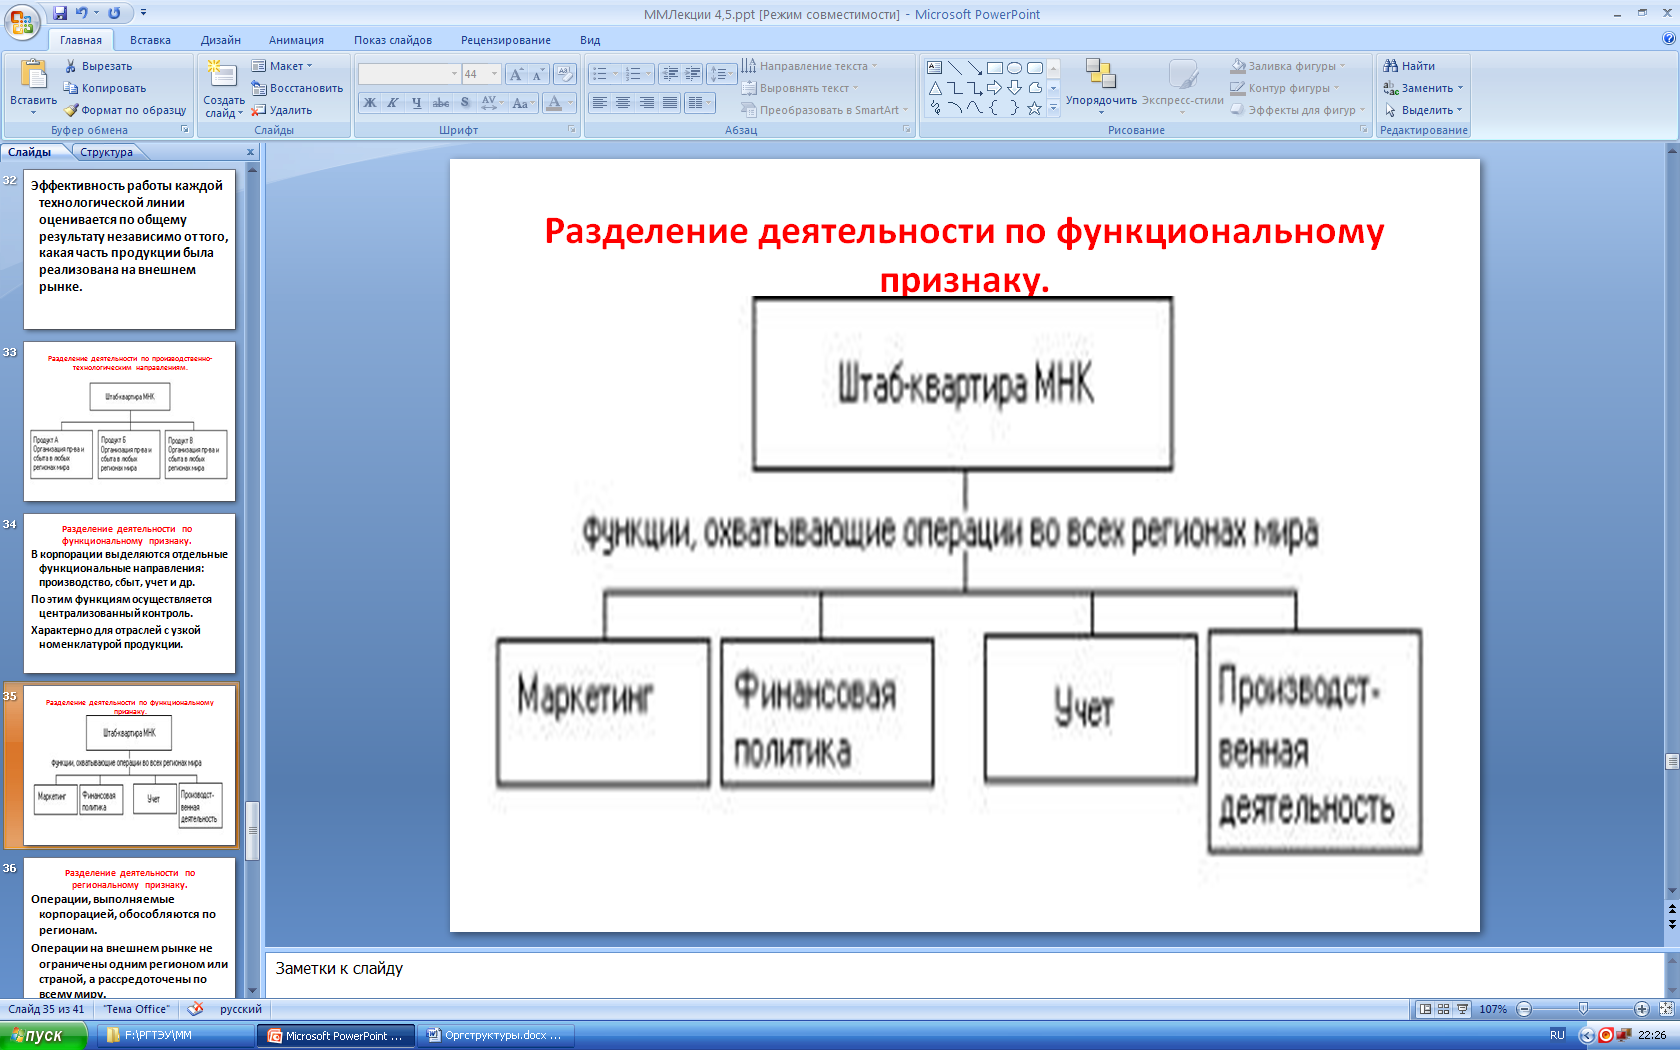Image resolution: width=1680 pixels, height=1050 pixels.
Task: Clear all text formatting
Action: point(566,74)
